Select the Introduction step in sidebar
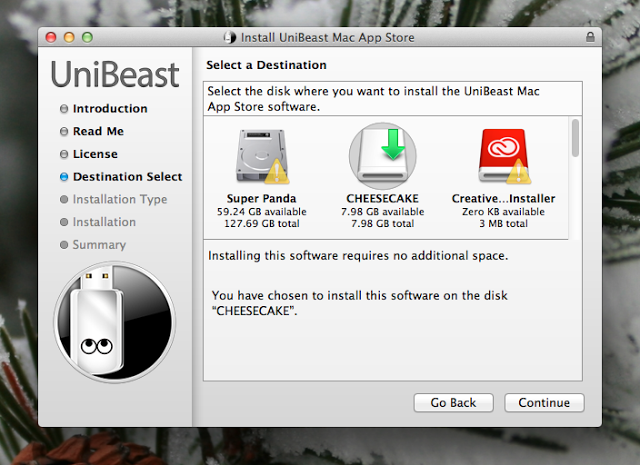 (110, 109)
